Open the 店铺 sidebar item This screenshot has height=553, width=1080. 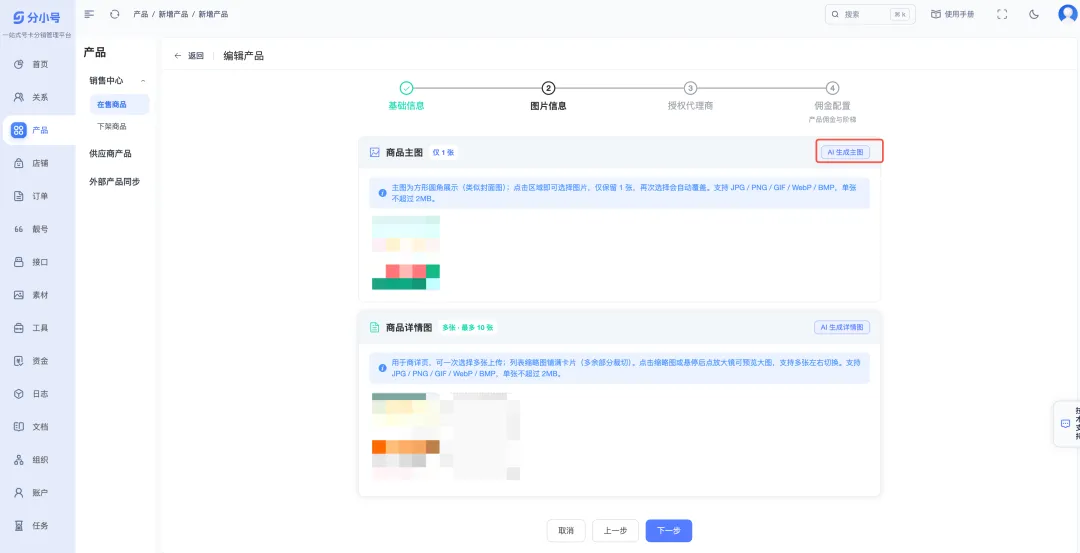tap(37, 163)
